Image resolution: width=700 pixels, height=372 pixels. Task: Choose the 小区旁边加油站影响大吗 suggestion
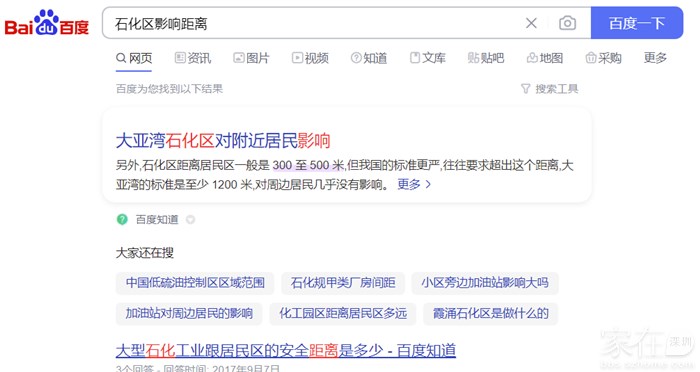point(485,283)
